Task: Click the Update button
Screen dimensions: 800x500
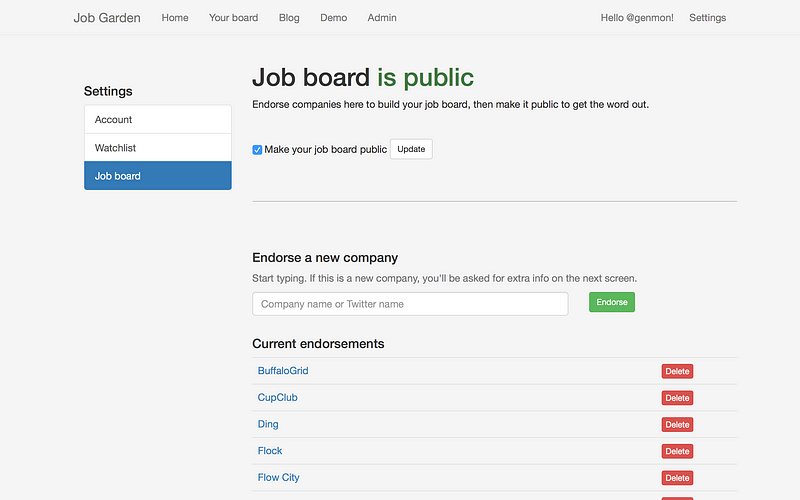Action: pos(411,149)
